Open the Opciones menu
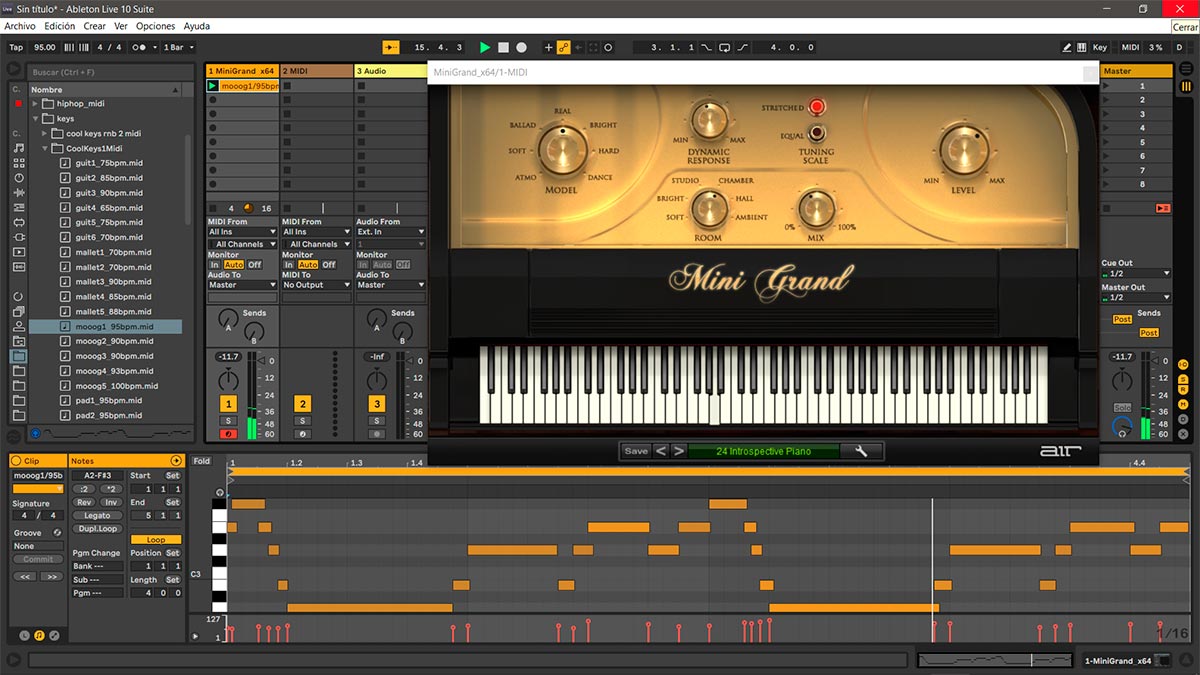 click(x=155, y=26)
